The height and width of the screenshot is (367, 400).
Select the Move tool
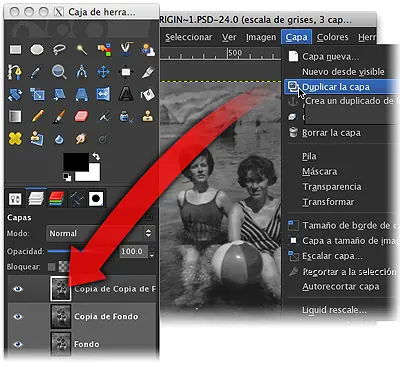pyautogui.click(x=103, y=72)
